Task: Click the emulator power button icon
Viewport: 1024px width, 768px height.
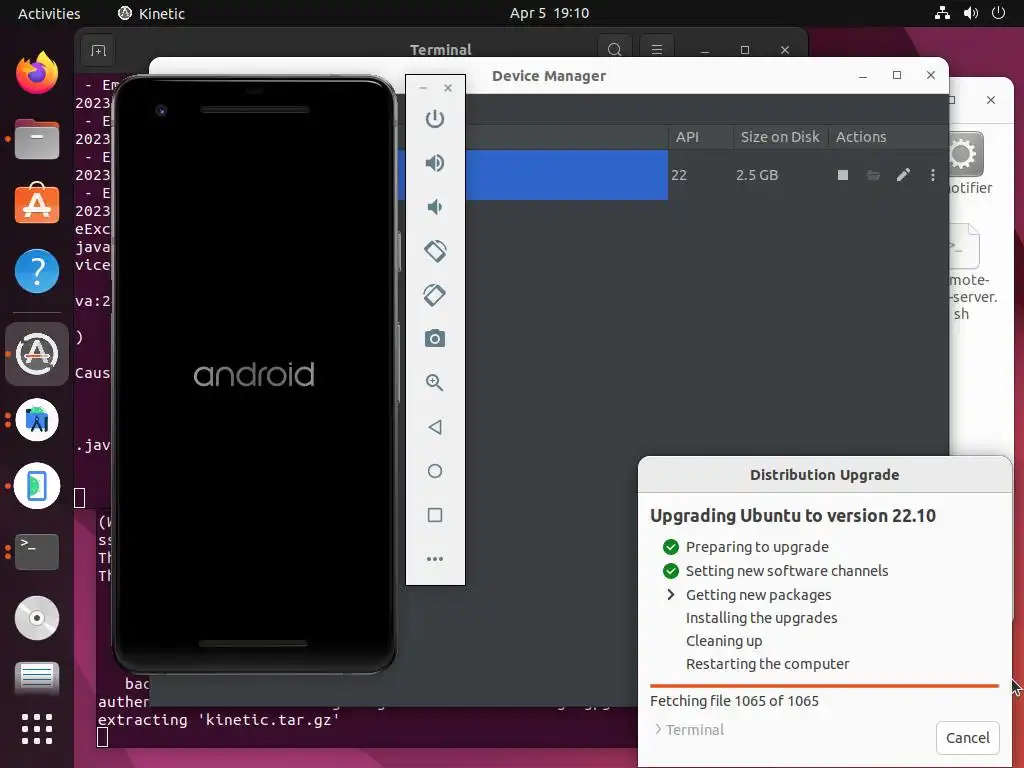Action: coord(435,119)
